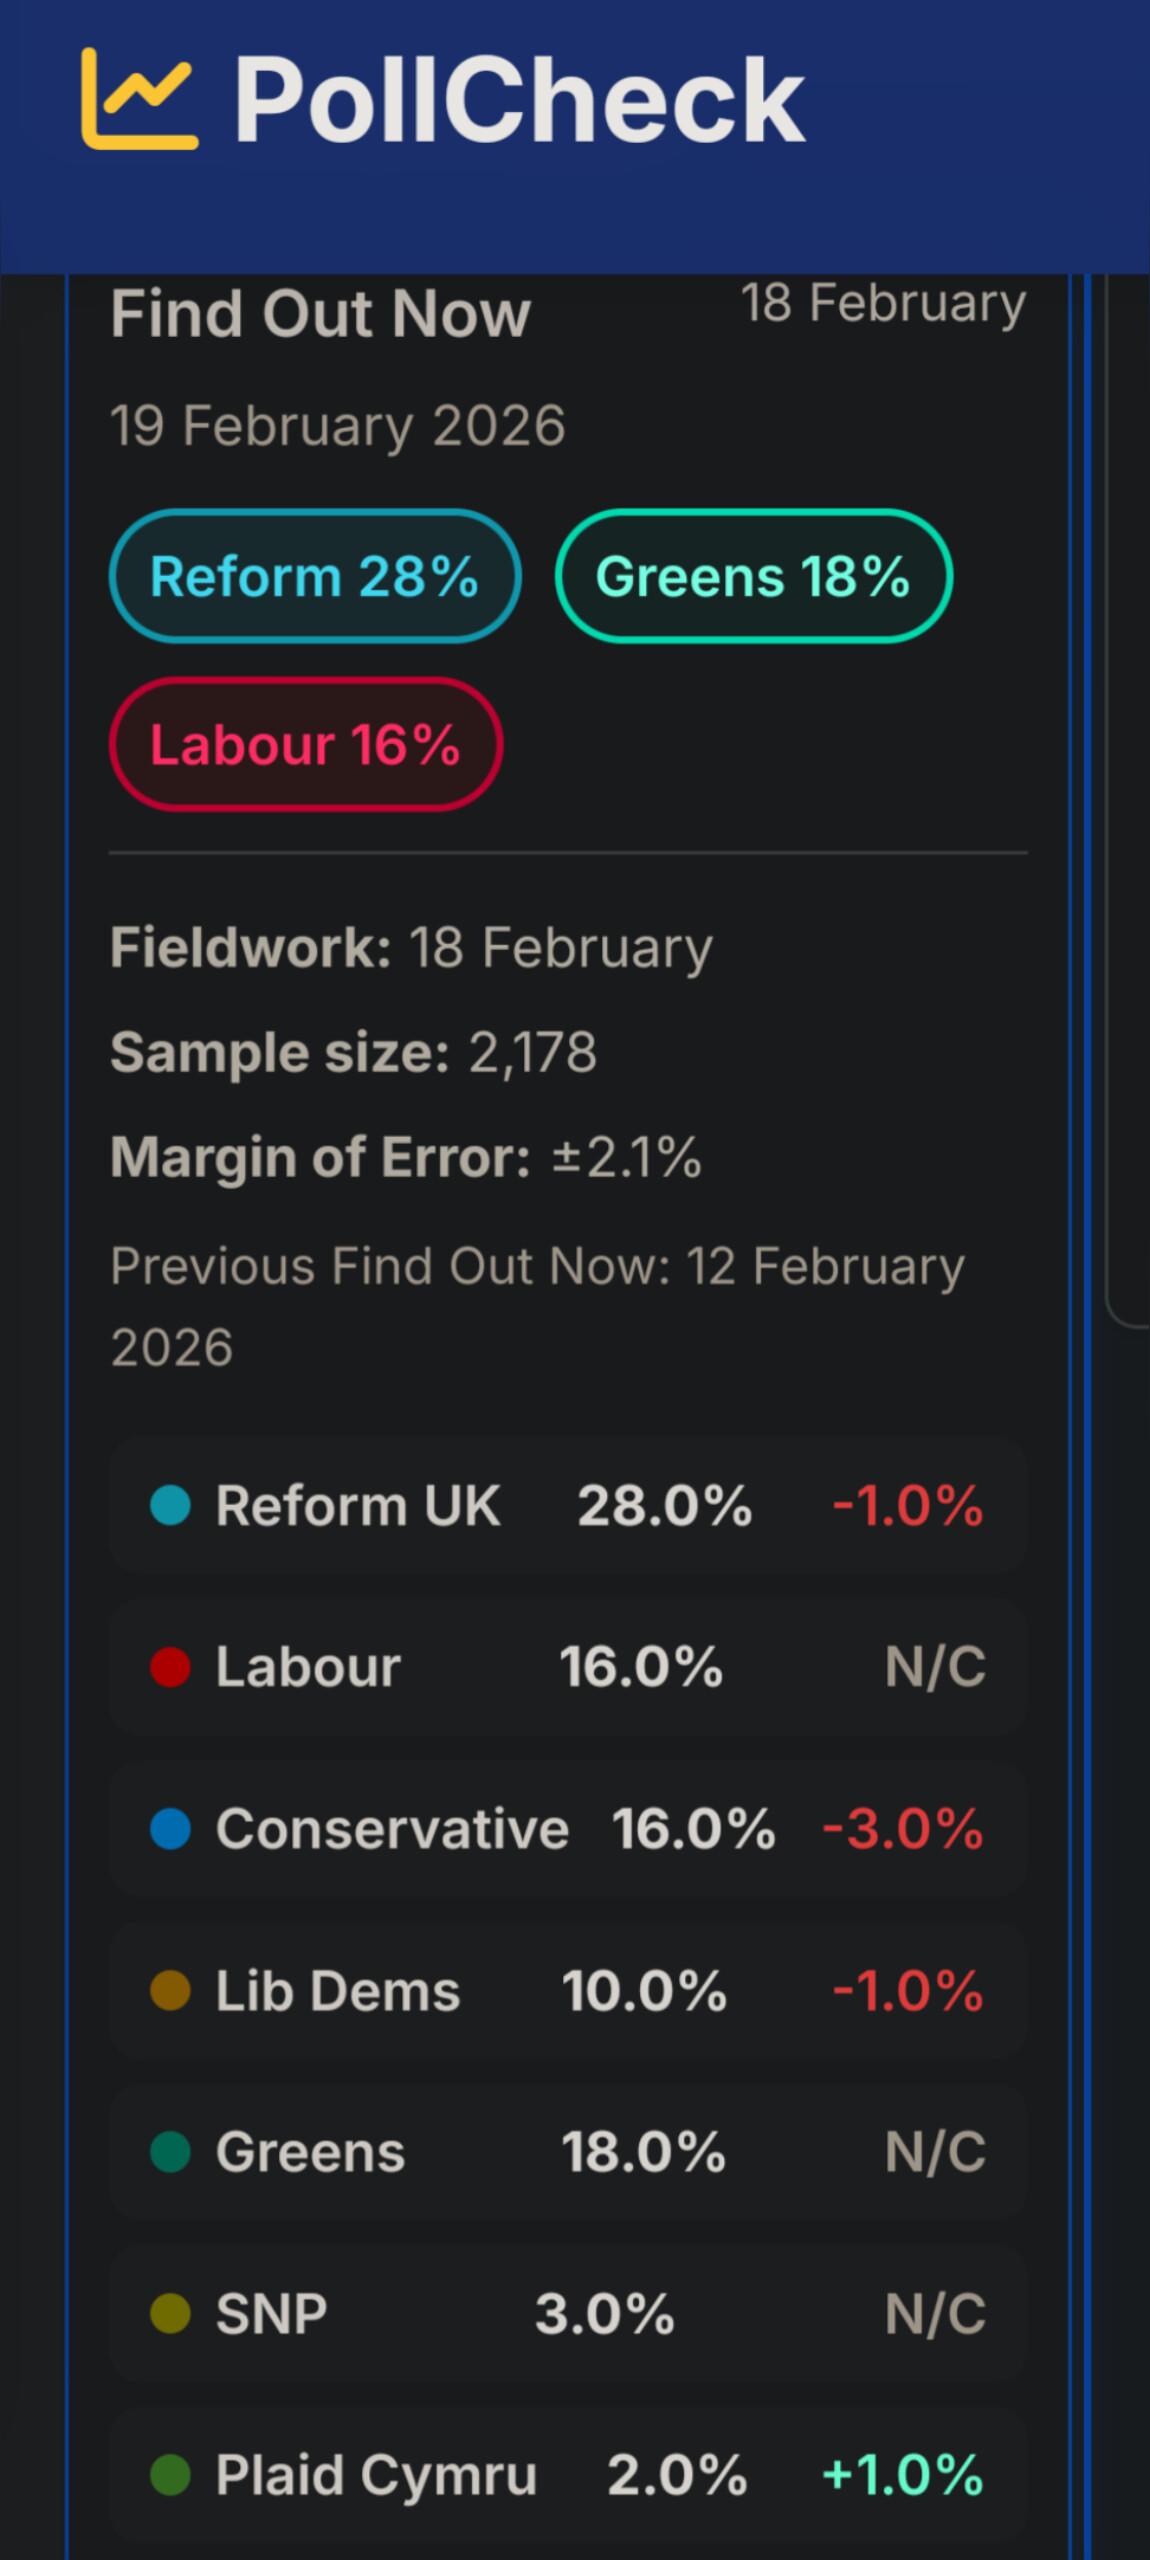1150x2560 pixels.
Task: Click the SNP olive yellow color dot
Action: pyautogui.click(x=170, y=2313)
